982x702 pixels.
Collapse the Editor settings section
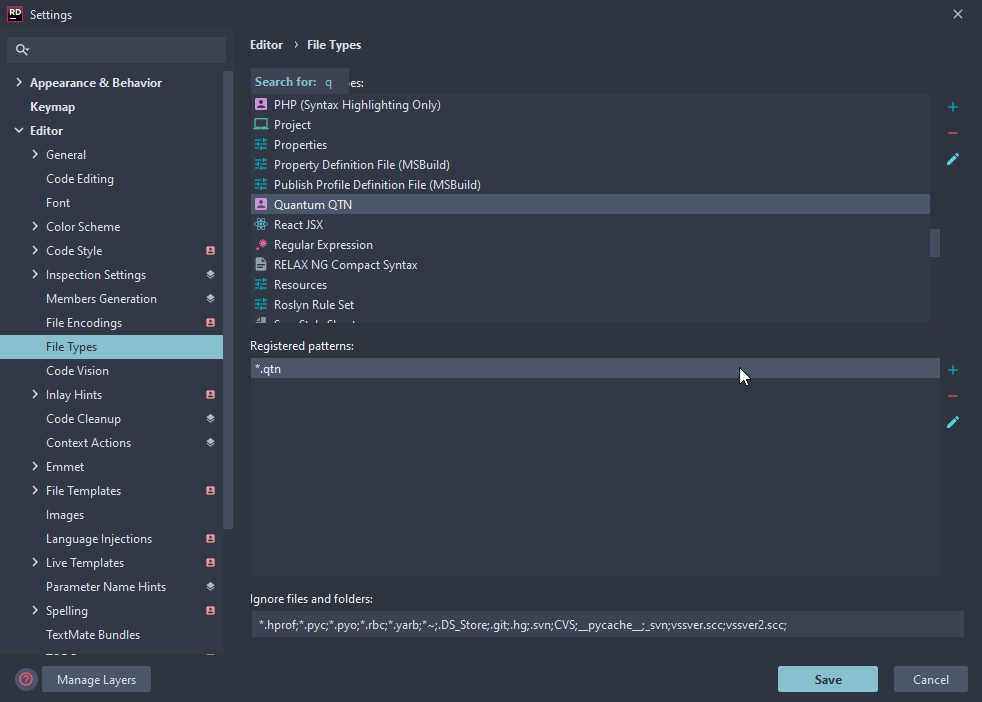(x=19, y=131)
